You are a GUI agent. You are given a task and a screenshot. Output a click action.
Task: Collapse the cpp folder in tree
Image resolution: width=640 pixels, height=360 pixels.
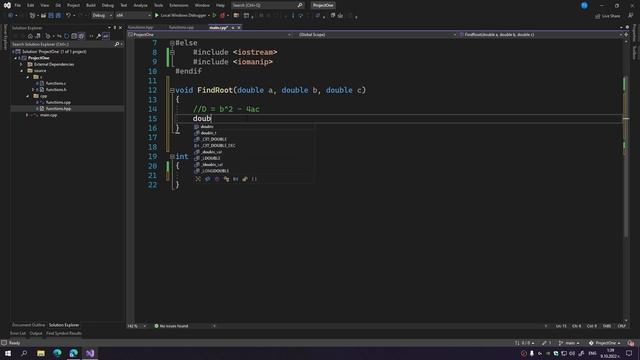coord(28,96)
